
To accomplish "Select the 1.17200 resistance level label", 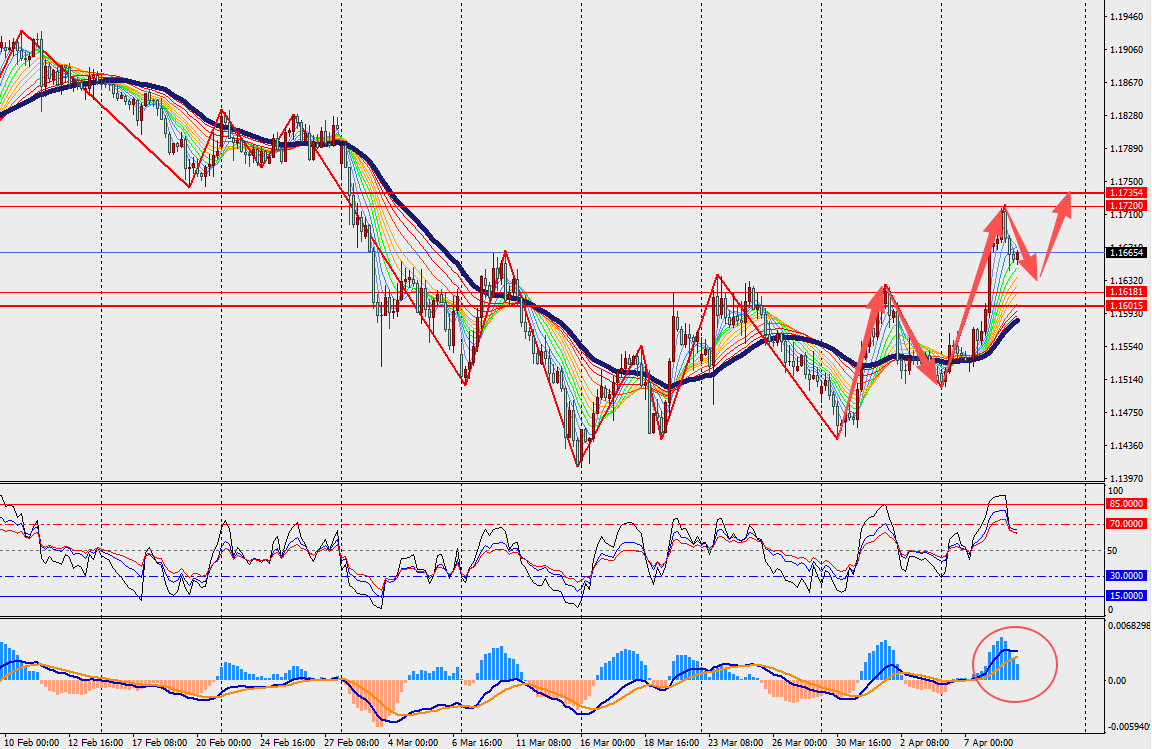I will point(1125,206).
